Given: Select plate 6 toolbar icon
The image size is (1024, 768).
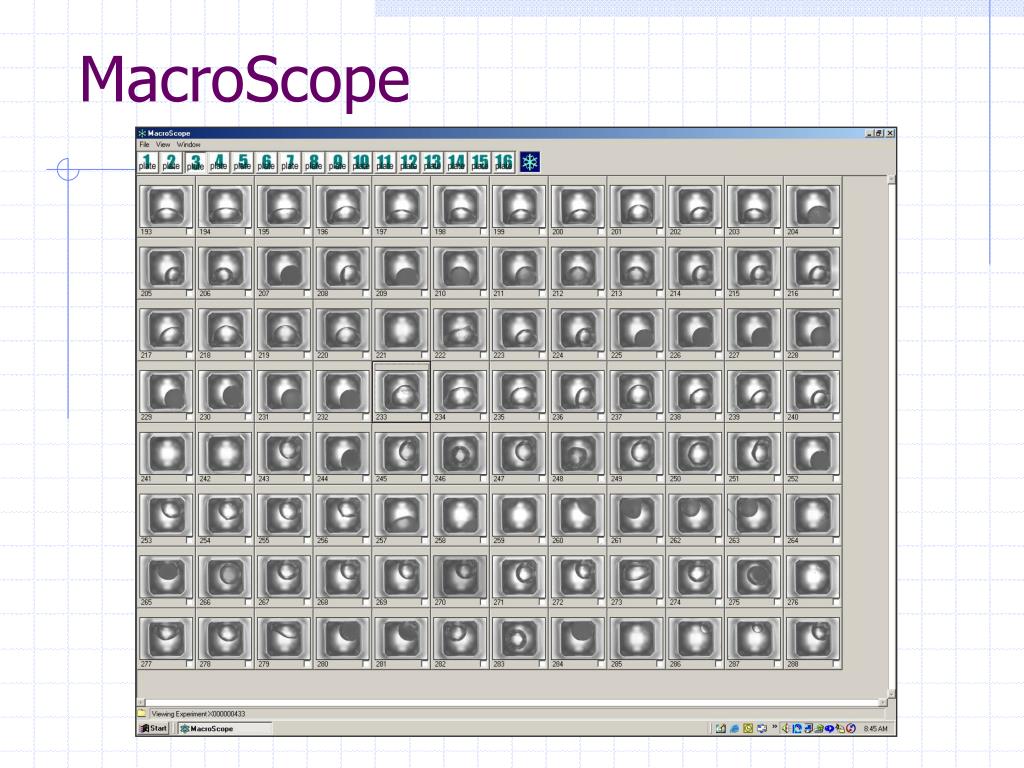Looking at the screenshot, I should tap(266, 162).
